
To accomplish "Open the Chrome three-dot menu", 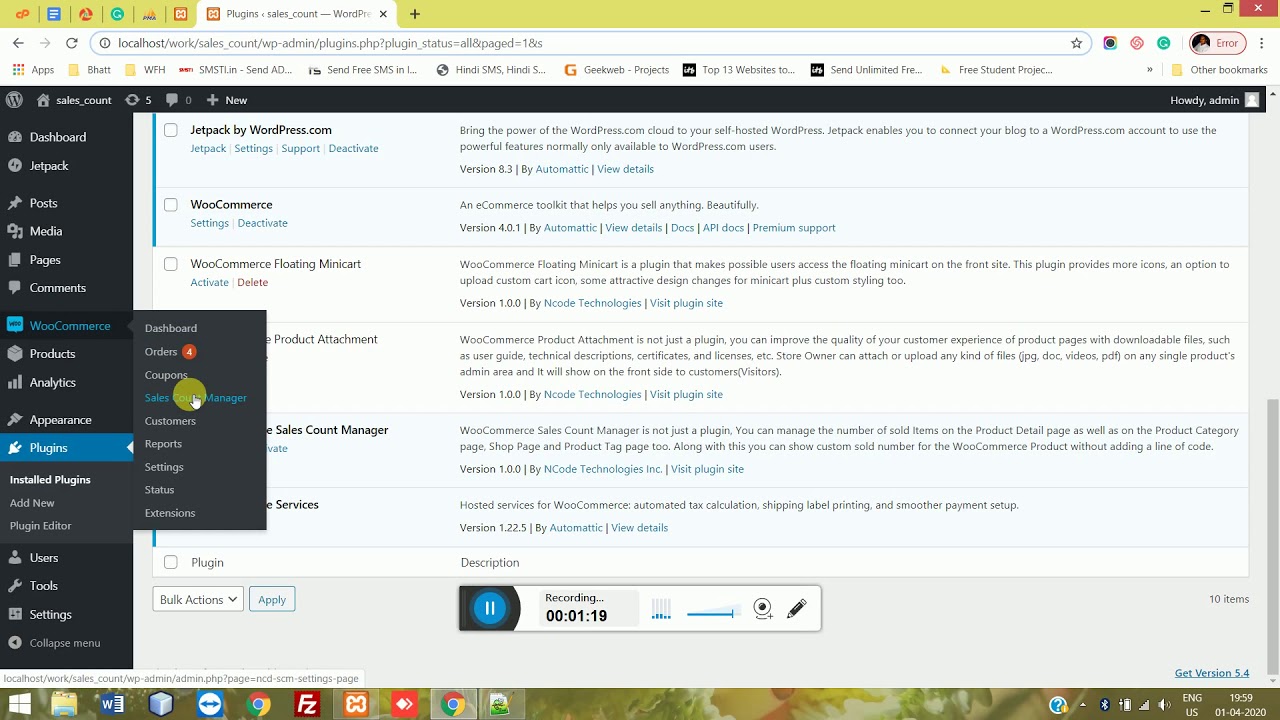I will pyautogui.click(x=1262, y=43).
